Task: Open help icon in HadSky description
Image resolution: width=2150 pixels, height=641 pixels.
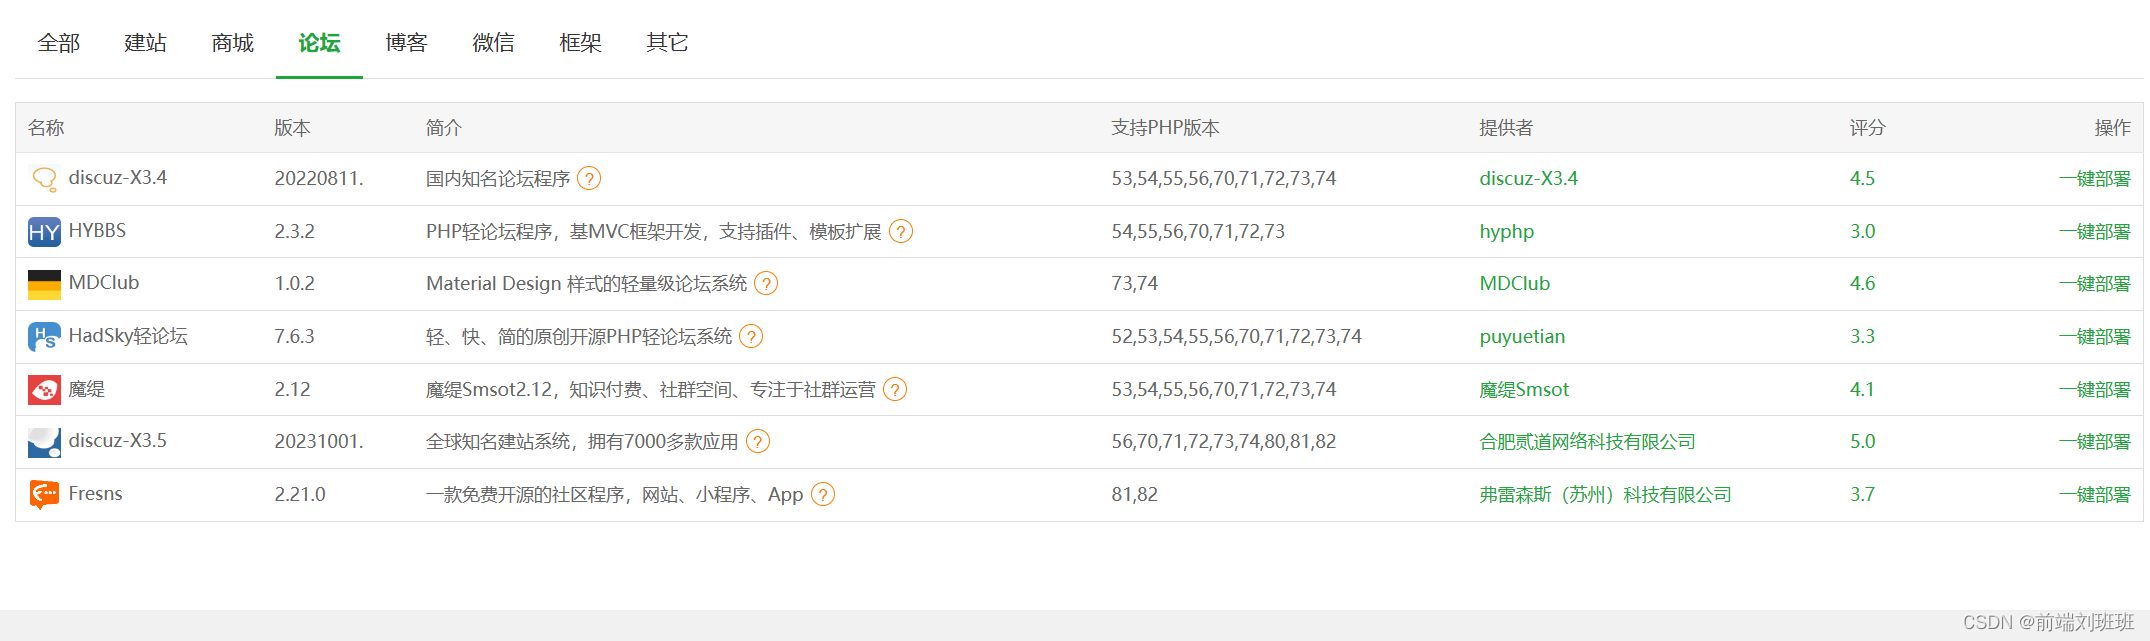Action: click(x=751, y=337)
